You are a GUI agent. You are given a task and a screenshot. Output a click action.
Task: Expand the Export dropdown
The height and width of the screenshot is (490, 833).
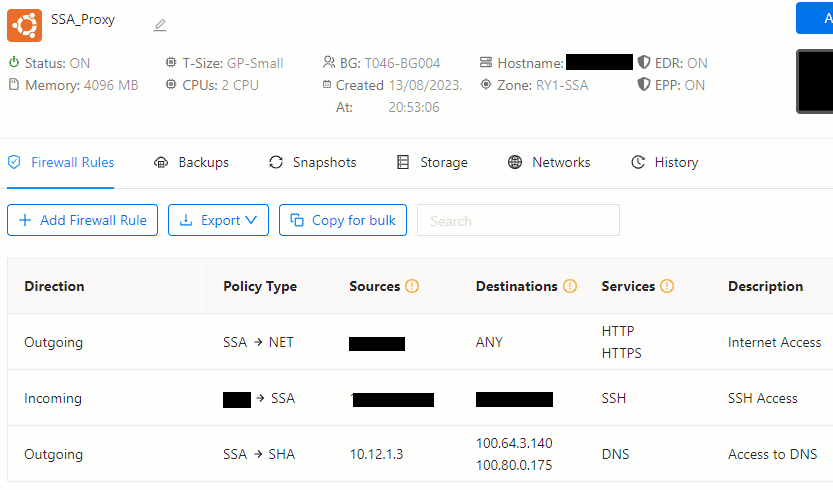(x=218, y=220)
